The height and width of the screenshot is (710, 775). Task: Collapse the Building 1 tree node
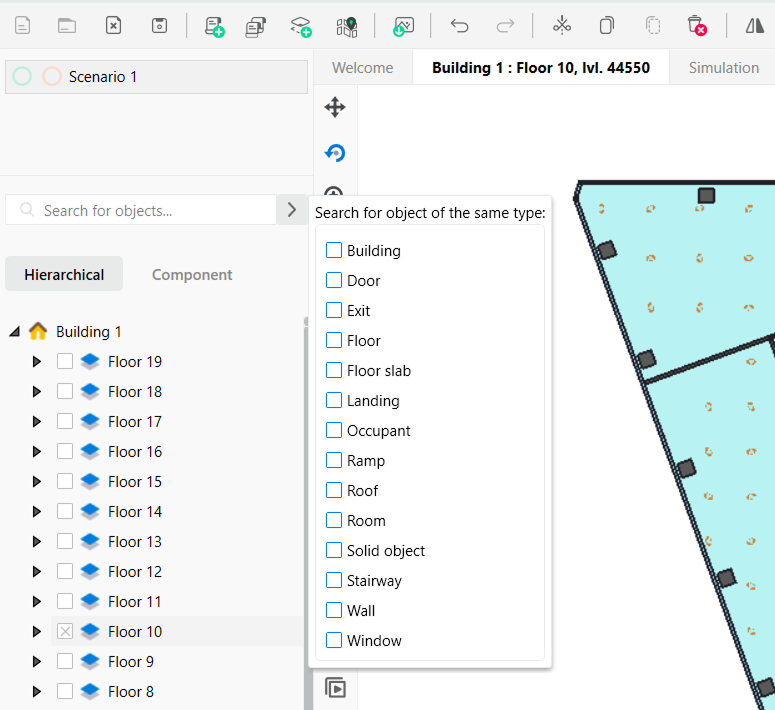(15, 331)
